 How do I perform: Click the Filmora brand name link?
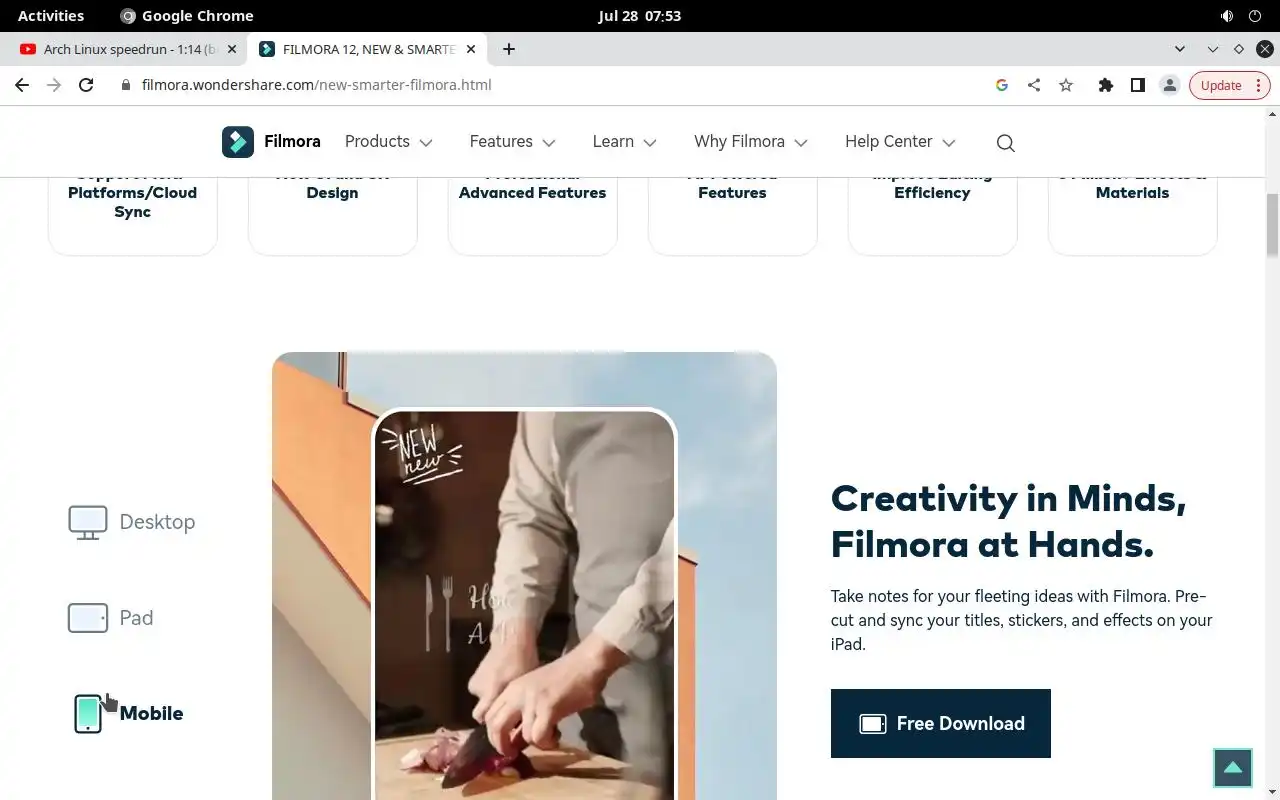click(x=292, y=142)
